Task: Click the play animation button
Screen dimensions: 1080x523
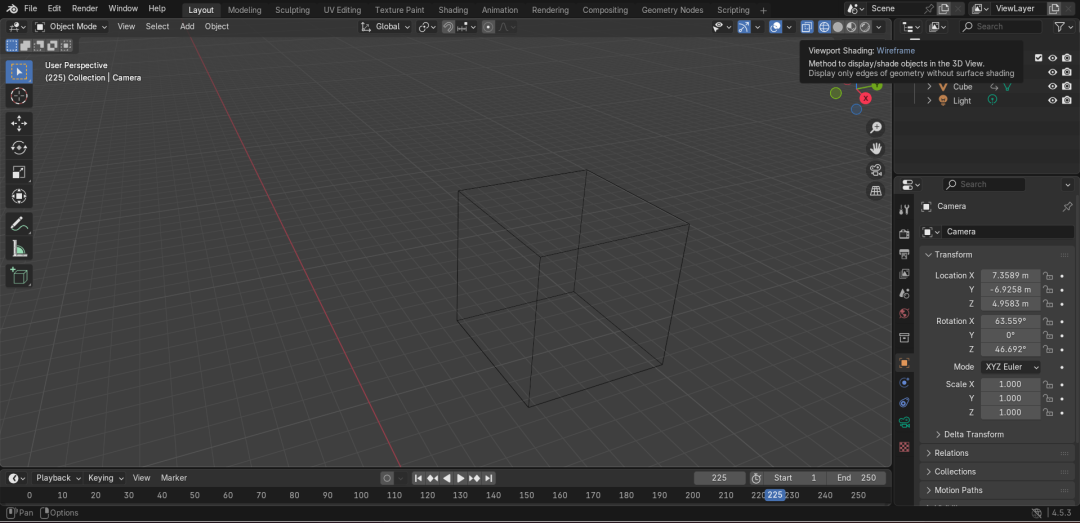Action: point(461,478)
